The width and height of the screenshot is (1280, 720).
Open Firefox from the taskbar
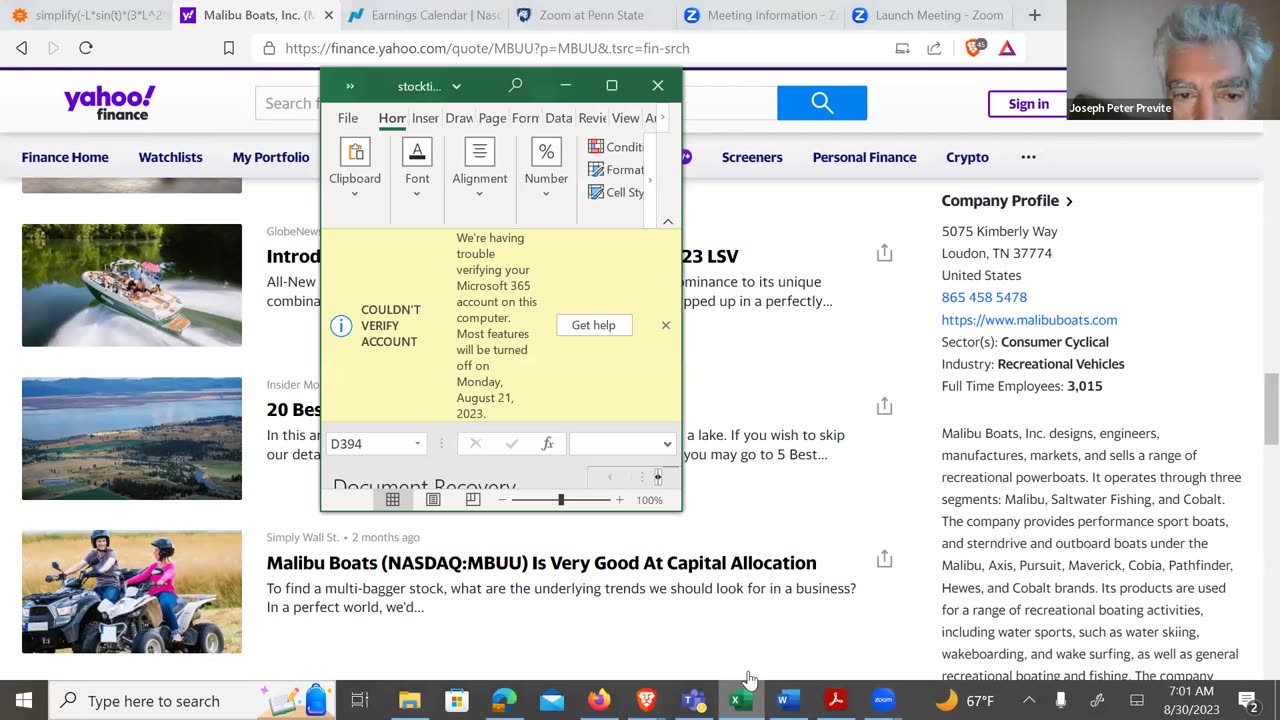[598, 700]
